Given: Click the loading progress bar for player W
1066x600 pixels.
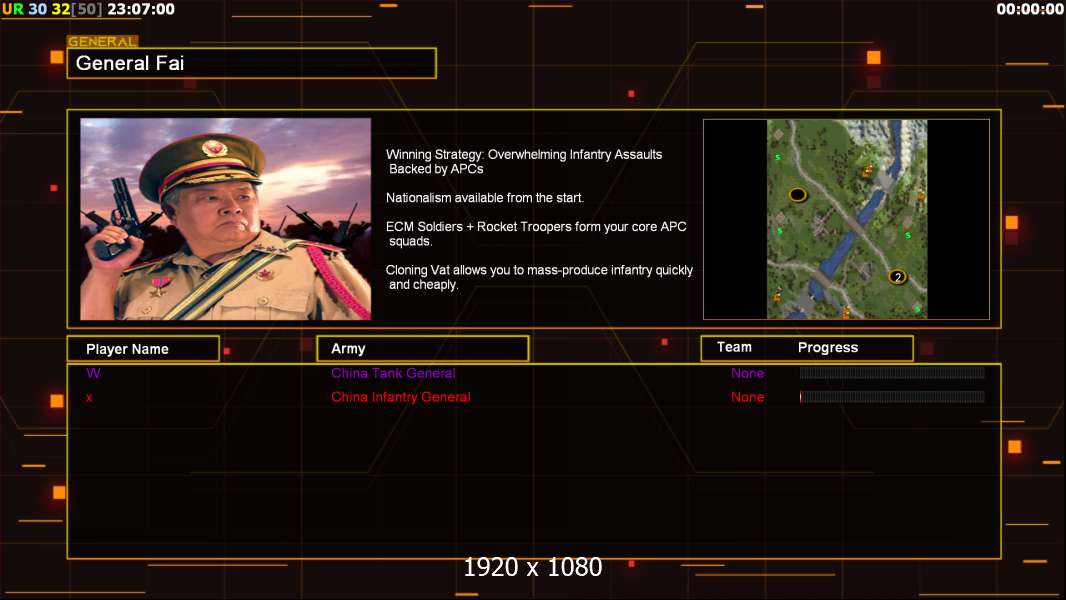Looking at the screenshot, I should click(x=892, y=372).
